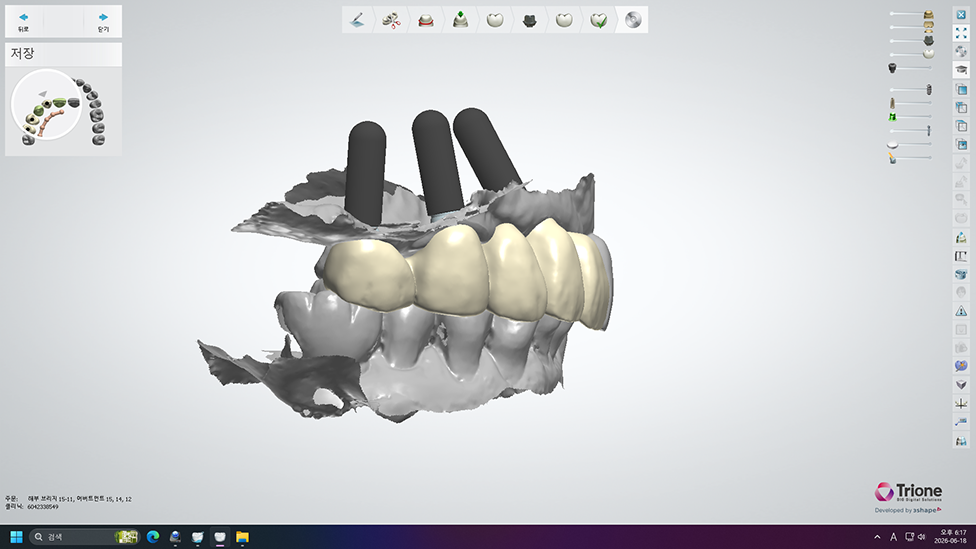Adjust the top crown visibility slider

click(911, 14)
